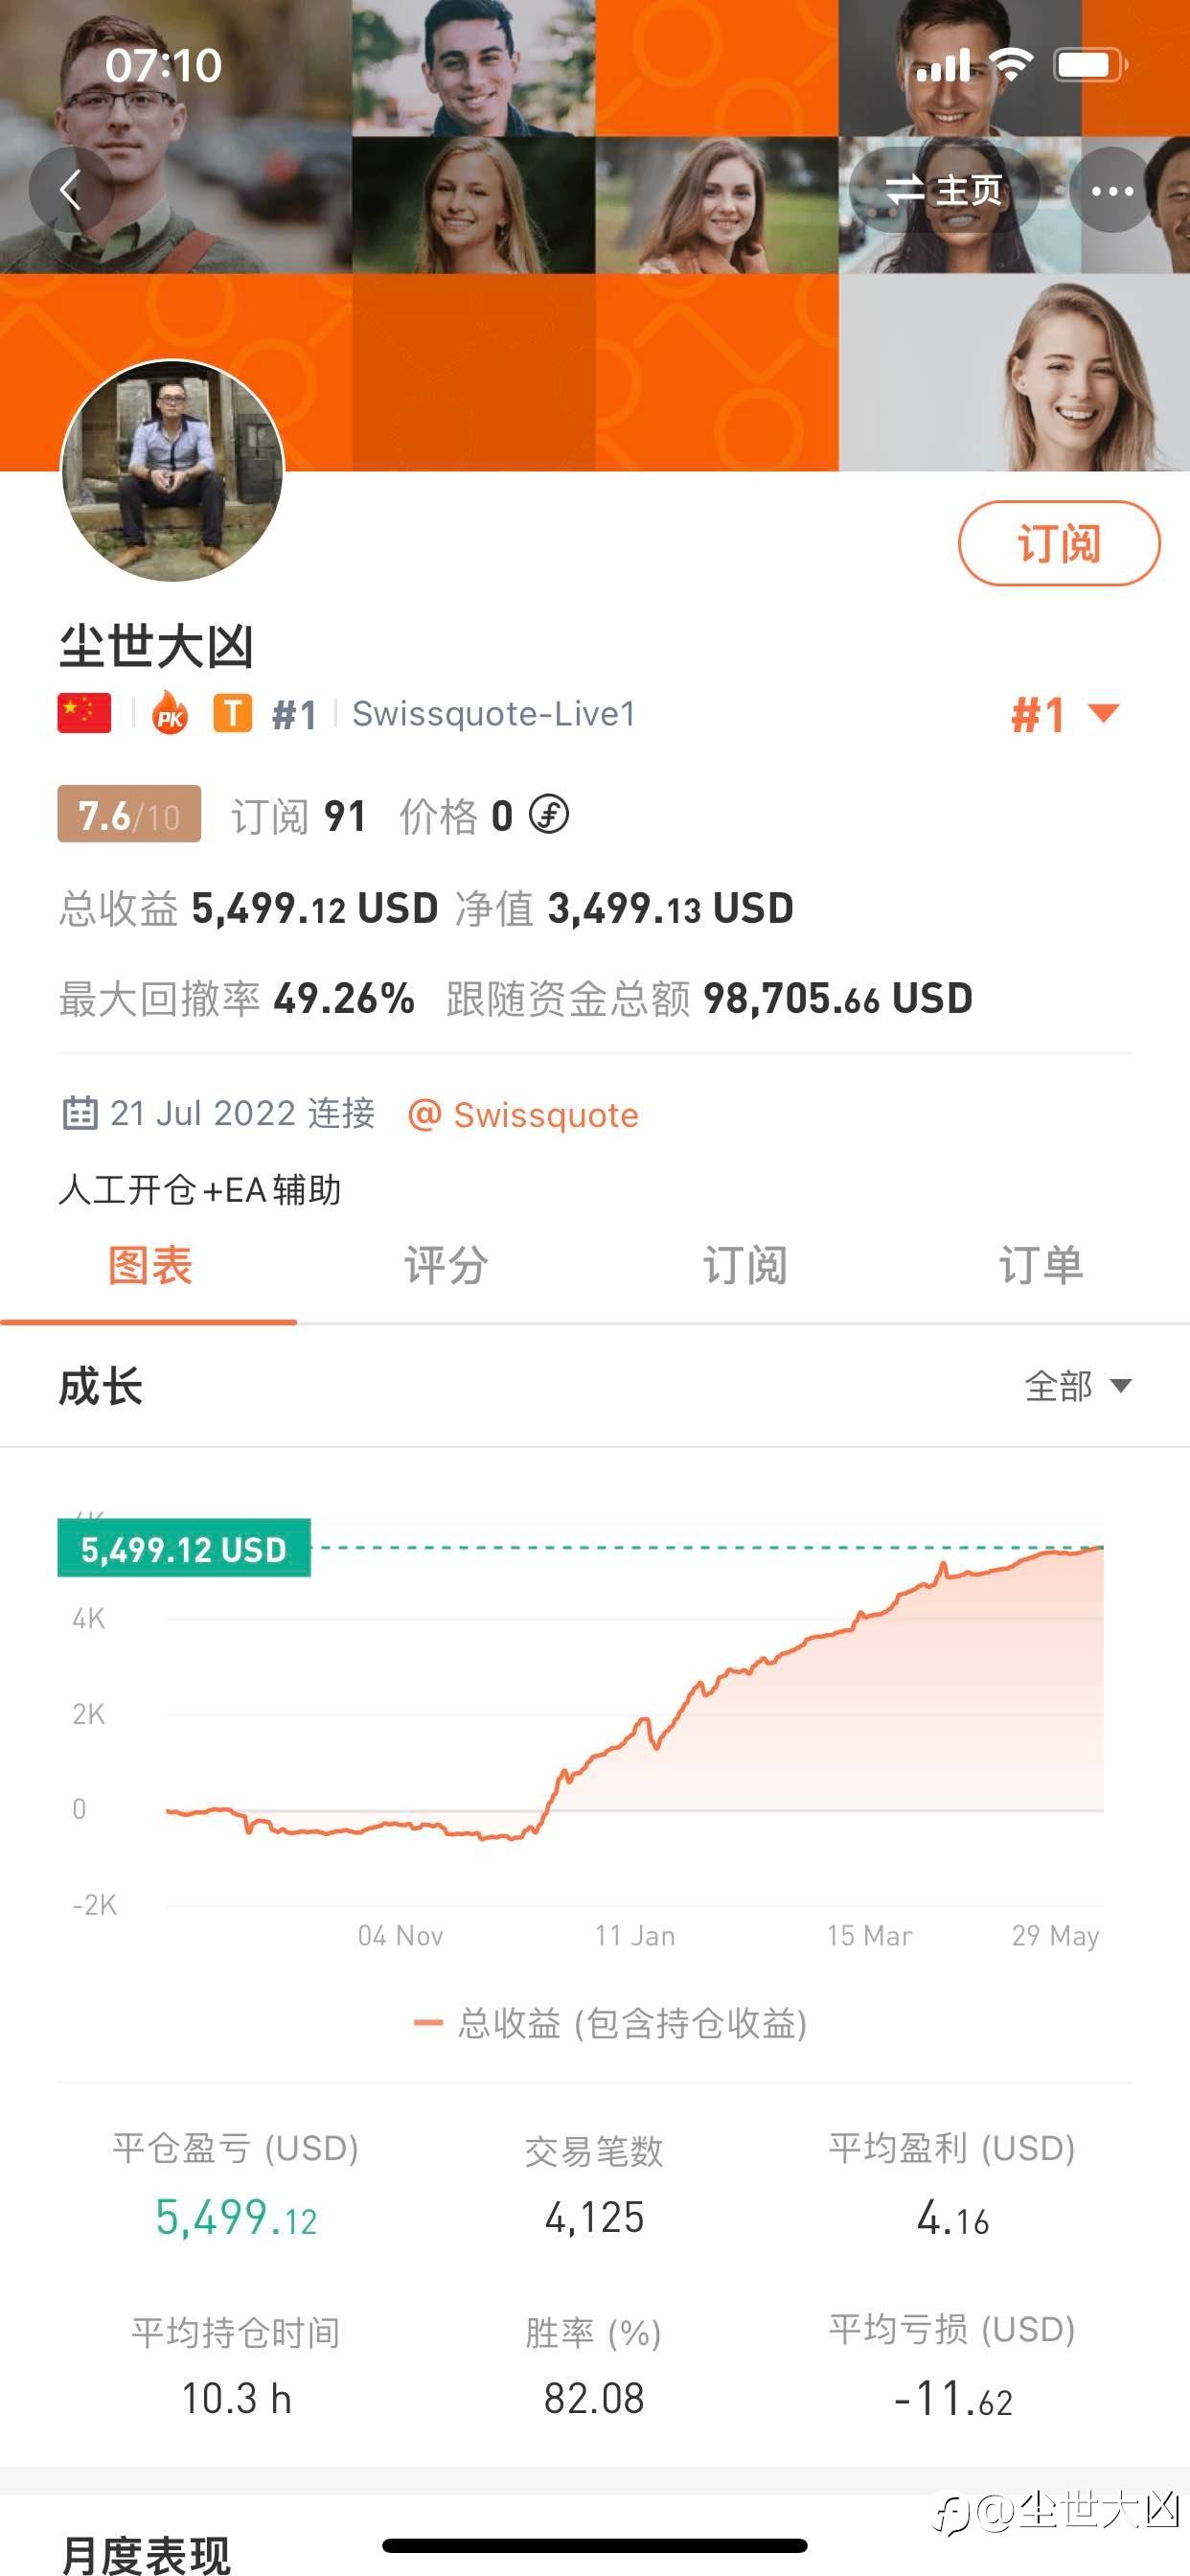Switch to the 评分 rating tab
This screenshot has height=2576, width=1190.
click(446, 1266)
